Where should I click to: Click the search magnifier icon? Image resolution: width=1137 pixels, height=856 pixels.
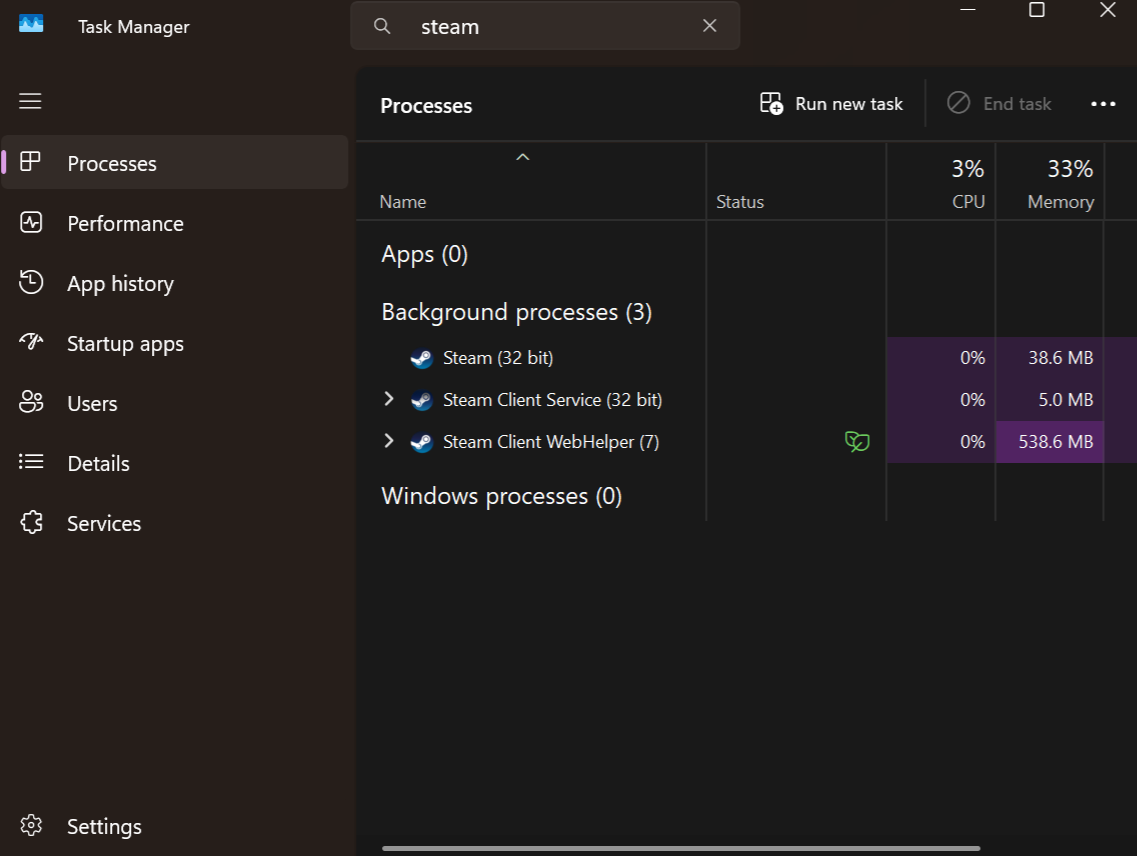[382, 26]
